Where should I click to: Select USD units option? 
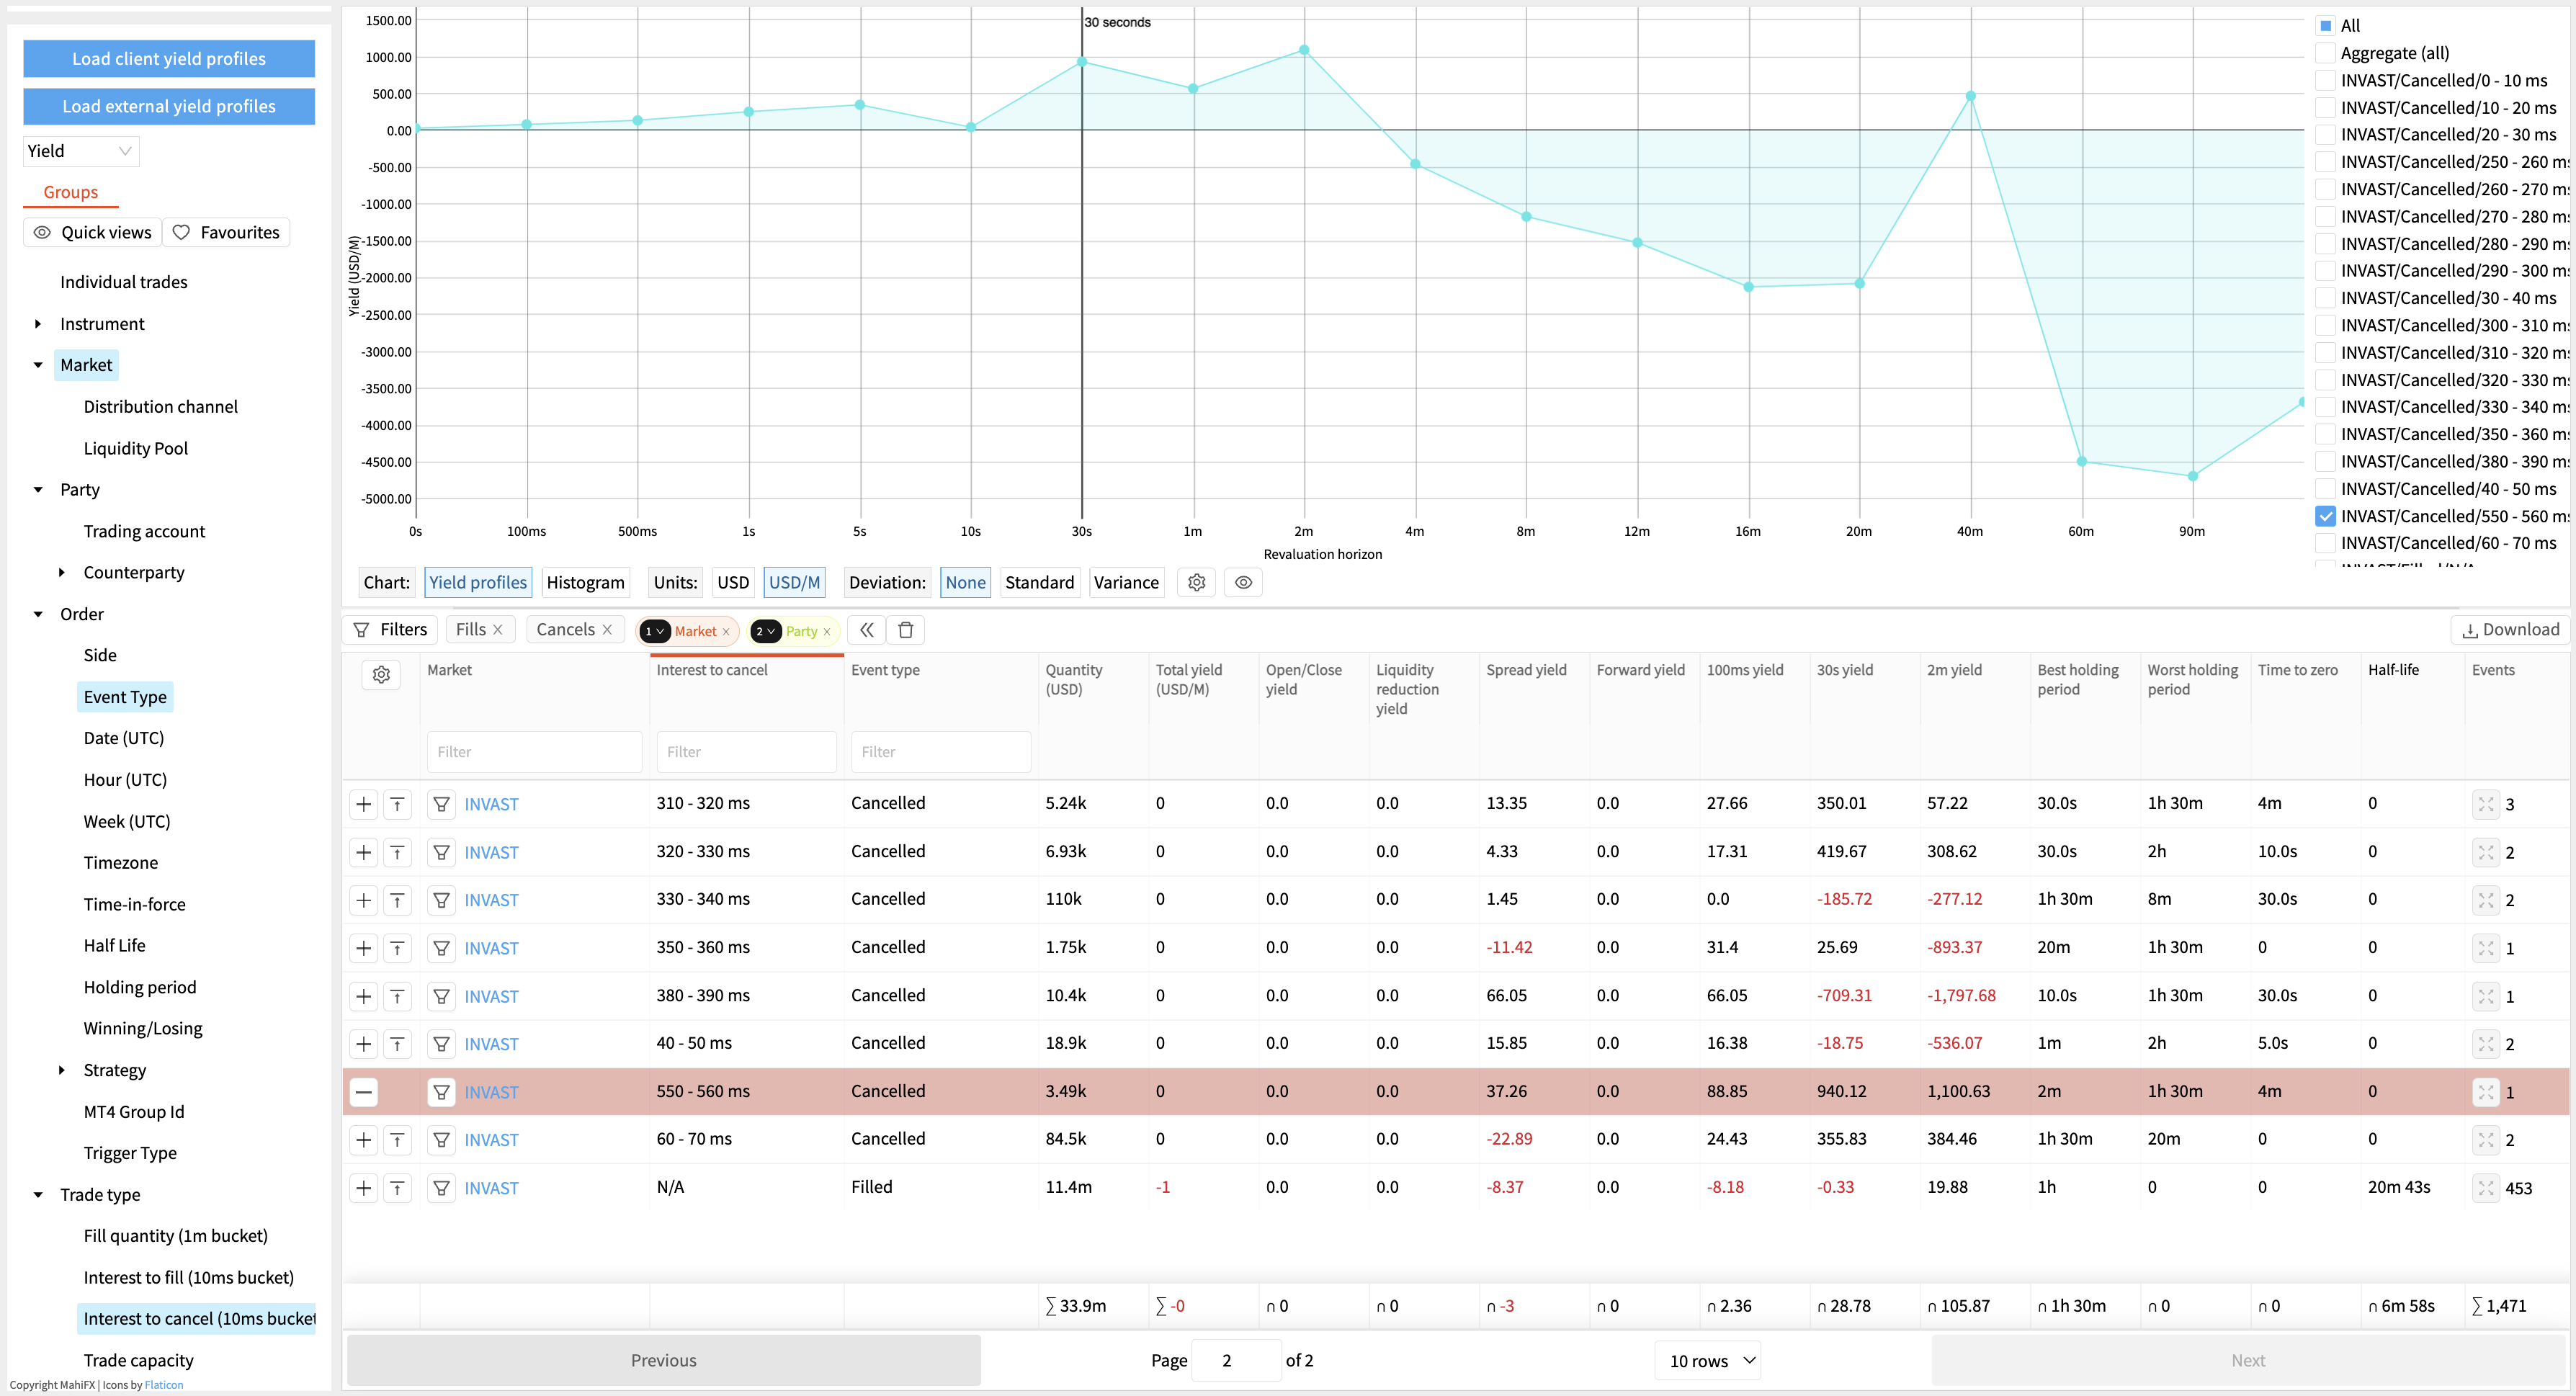[733, 582]
